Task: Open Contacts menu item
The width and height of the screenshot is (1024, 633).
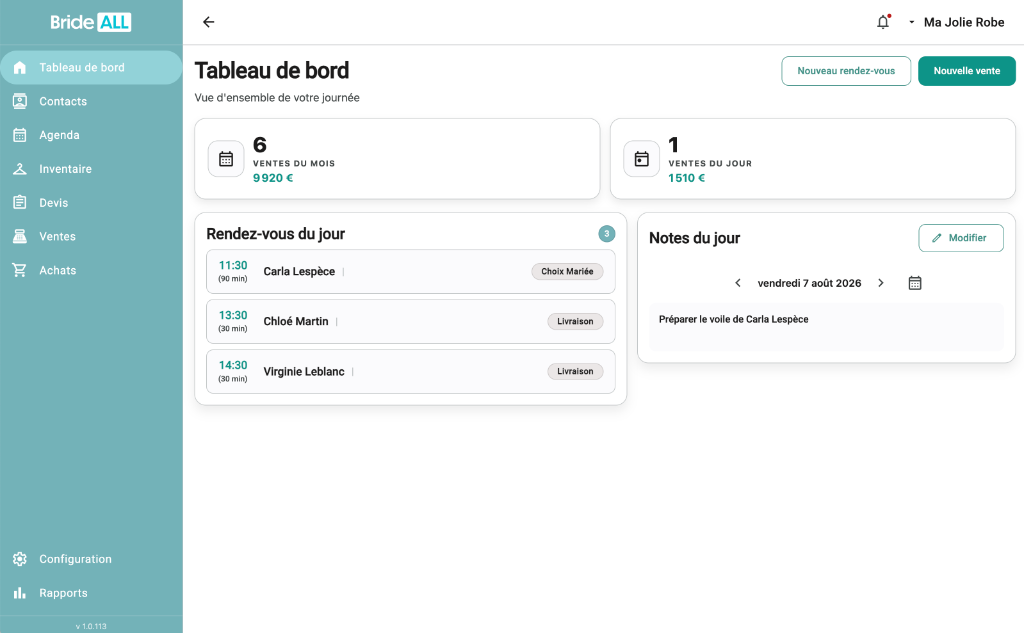Action: click(x=91, y=101)
